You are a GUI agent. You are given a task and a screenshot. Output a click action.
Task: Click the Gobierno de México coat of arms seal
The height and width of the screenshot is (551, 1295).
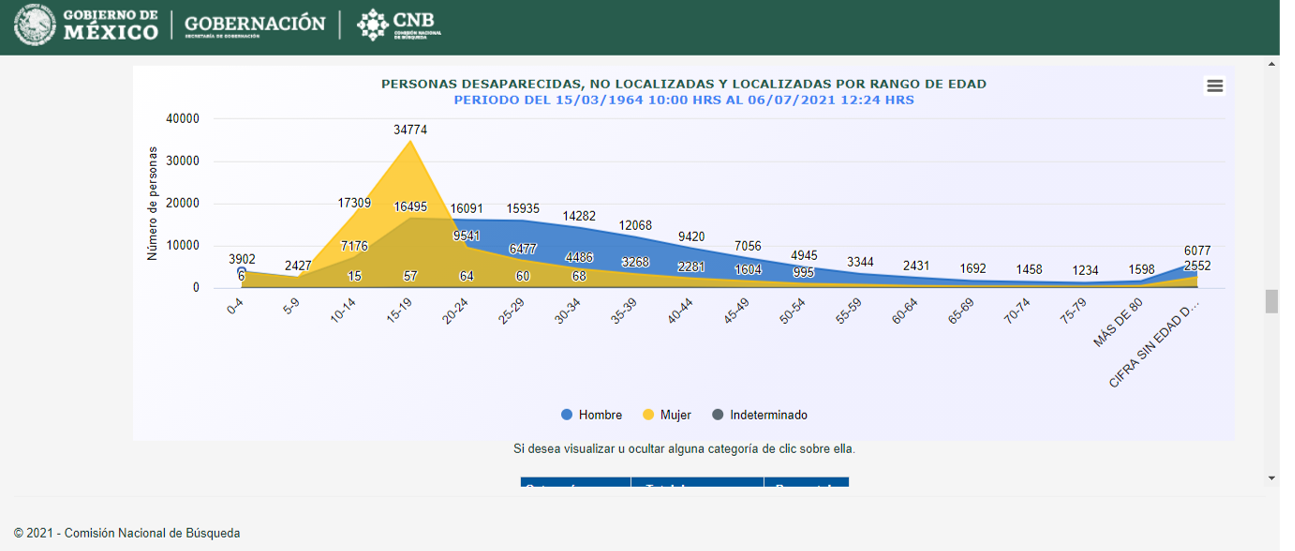pyautogui.click(x=35, y=25)
